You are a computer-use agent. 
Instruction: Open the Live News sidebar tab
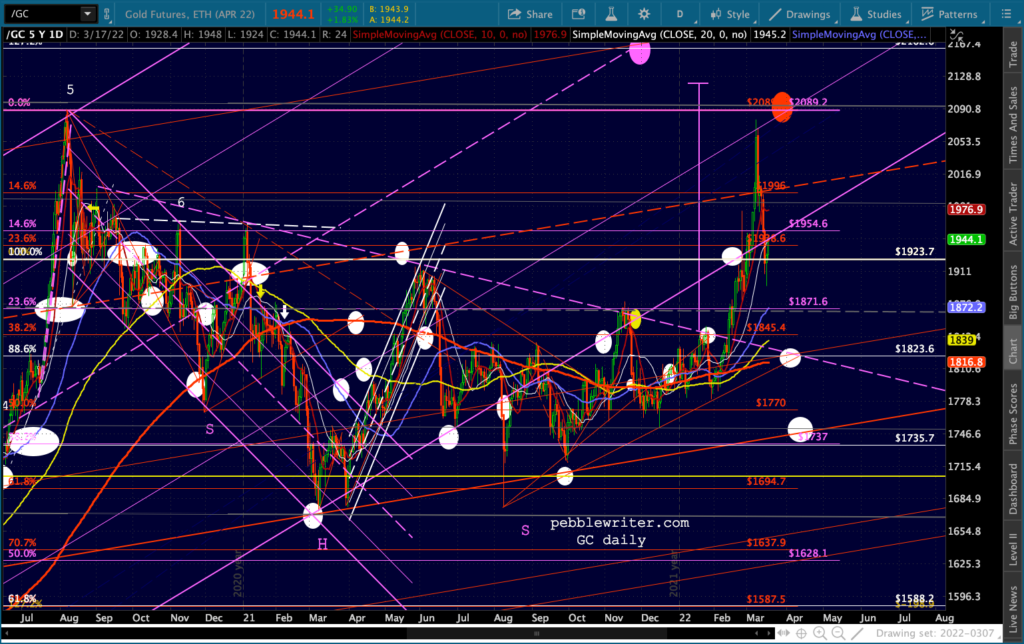[x=1013, y=609]
